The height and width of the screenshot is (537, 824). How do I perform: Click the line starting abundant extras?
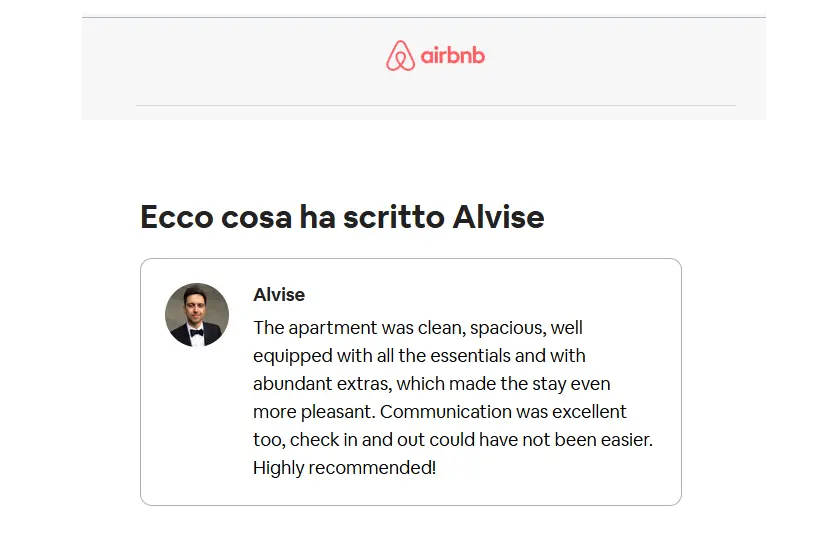click(431, 384)
